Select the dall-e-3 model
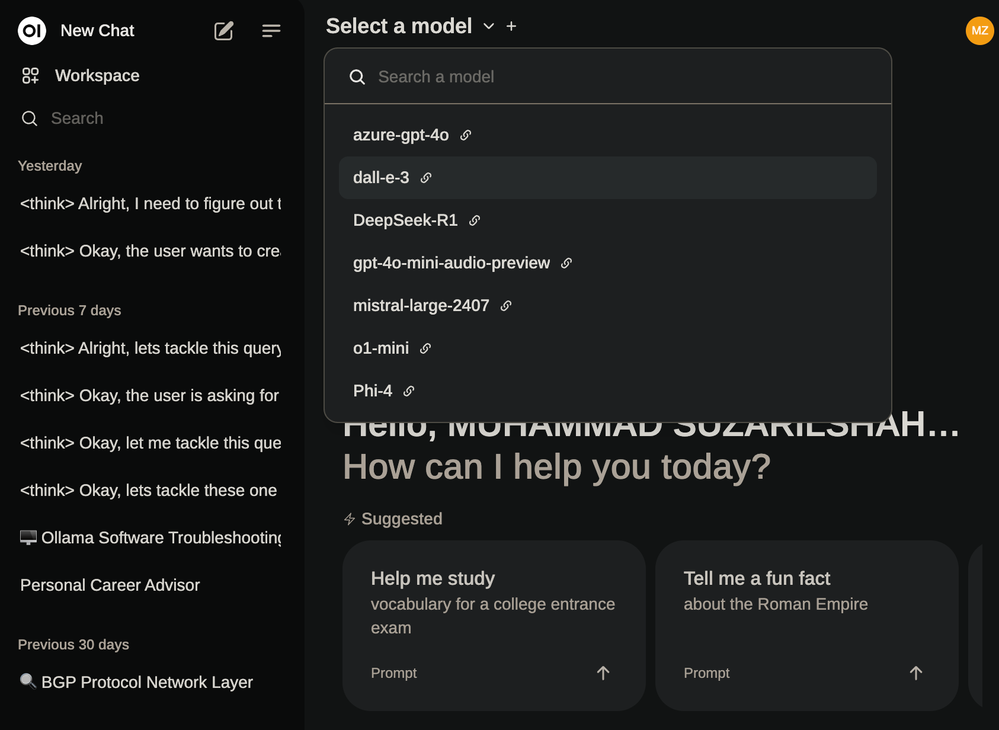The height and width of the screenshot is (730, 999). coord(608,178)
